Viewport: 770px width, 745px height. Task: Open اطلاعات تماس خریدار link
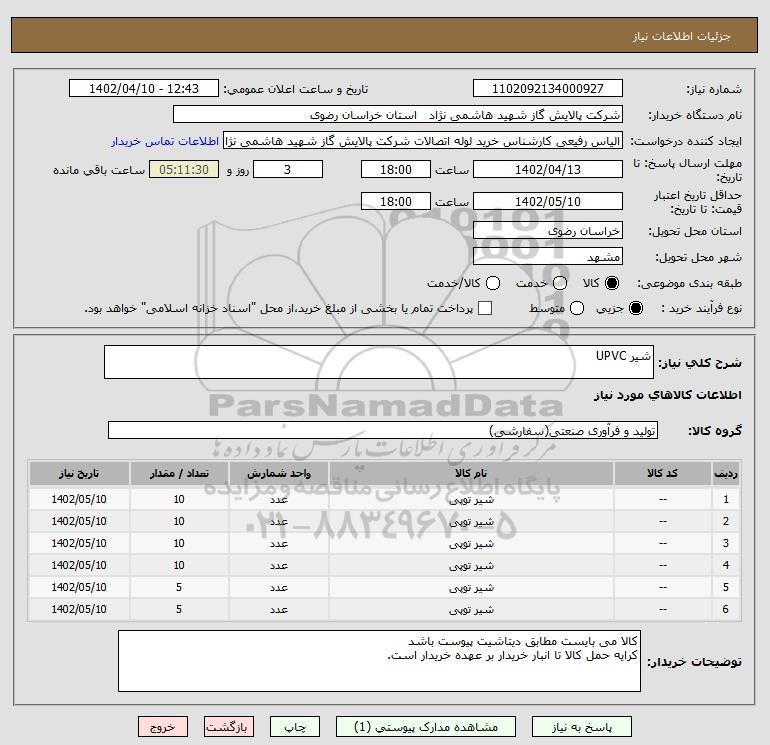tap(165, 141)
